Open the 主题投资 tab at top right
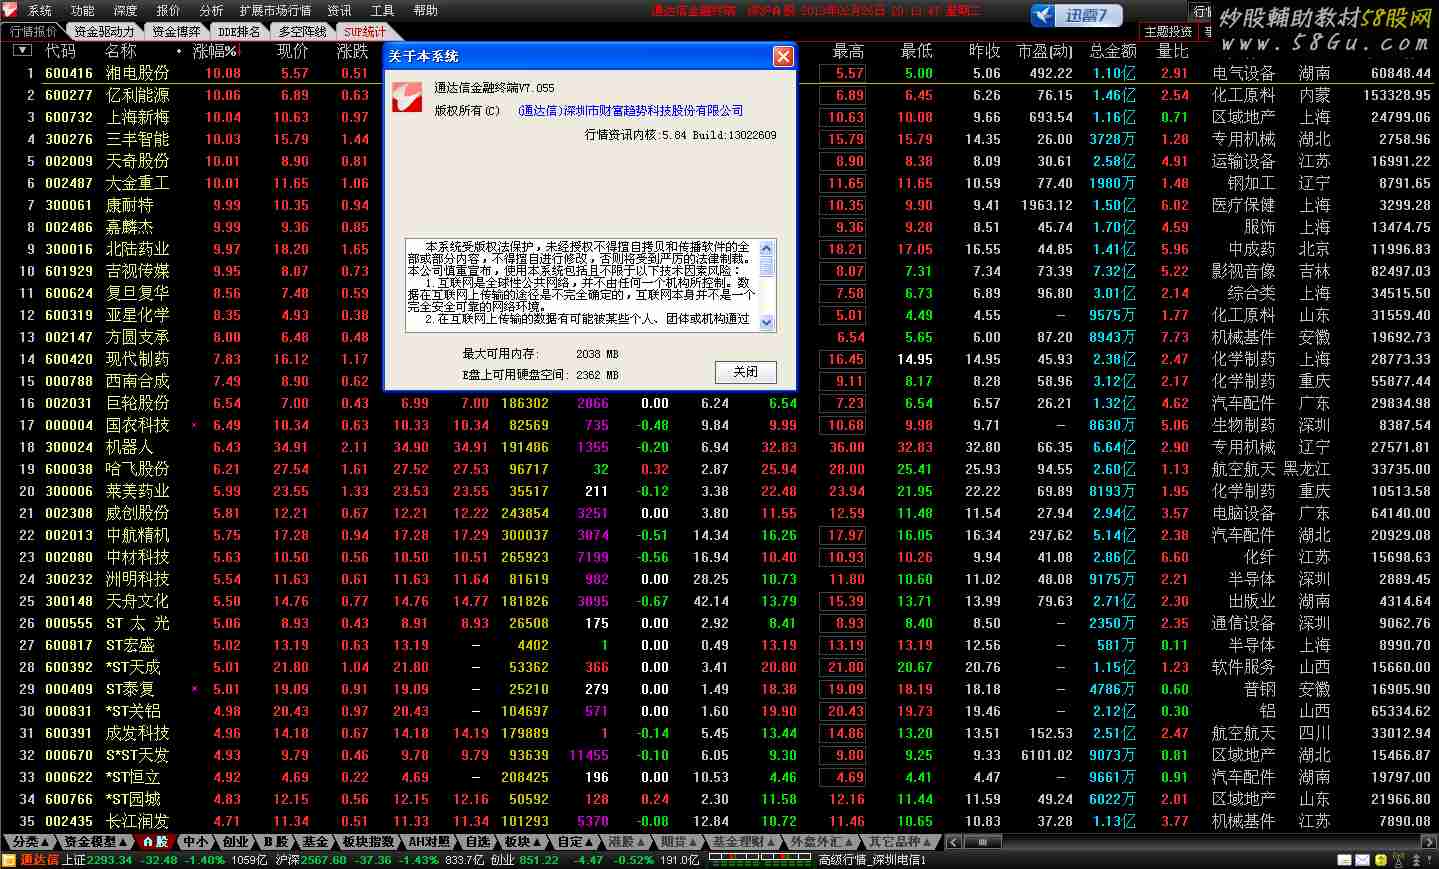The height and width of the screenshot is (869, 1439). 1167,32
